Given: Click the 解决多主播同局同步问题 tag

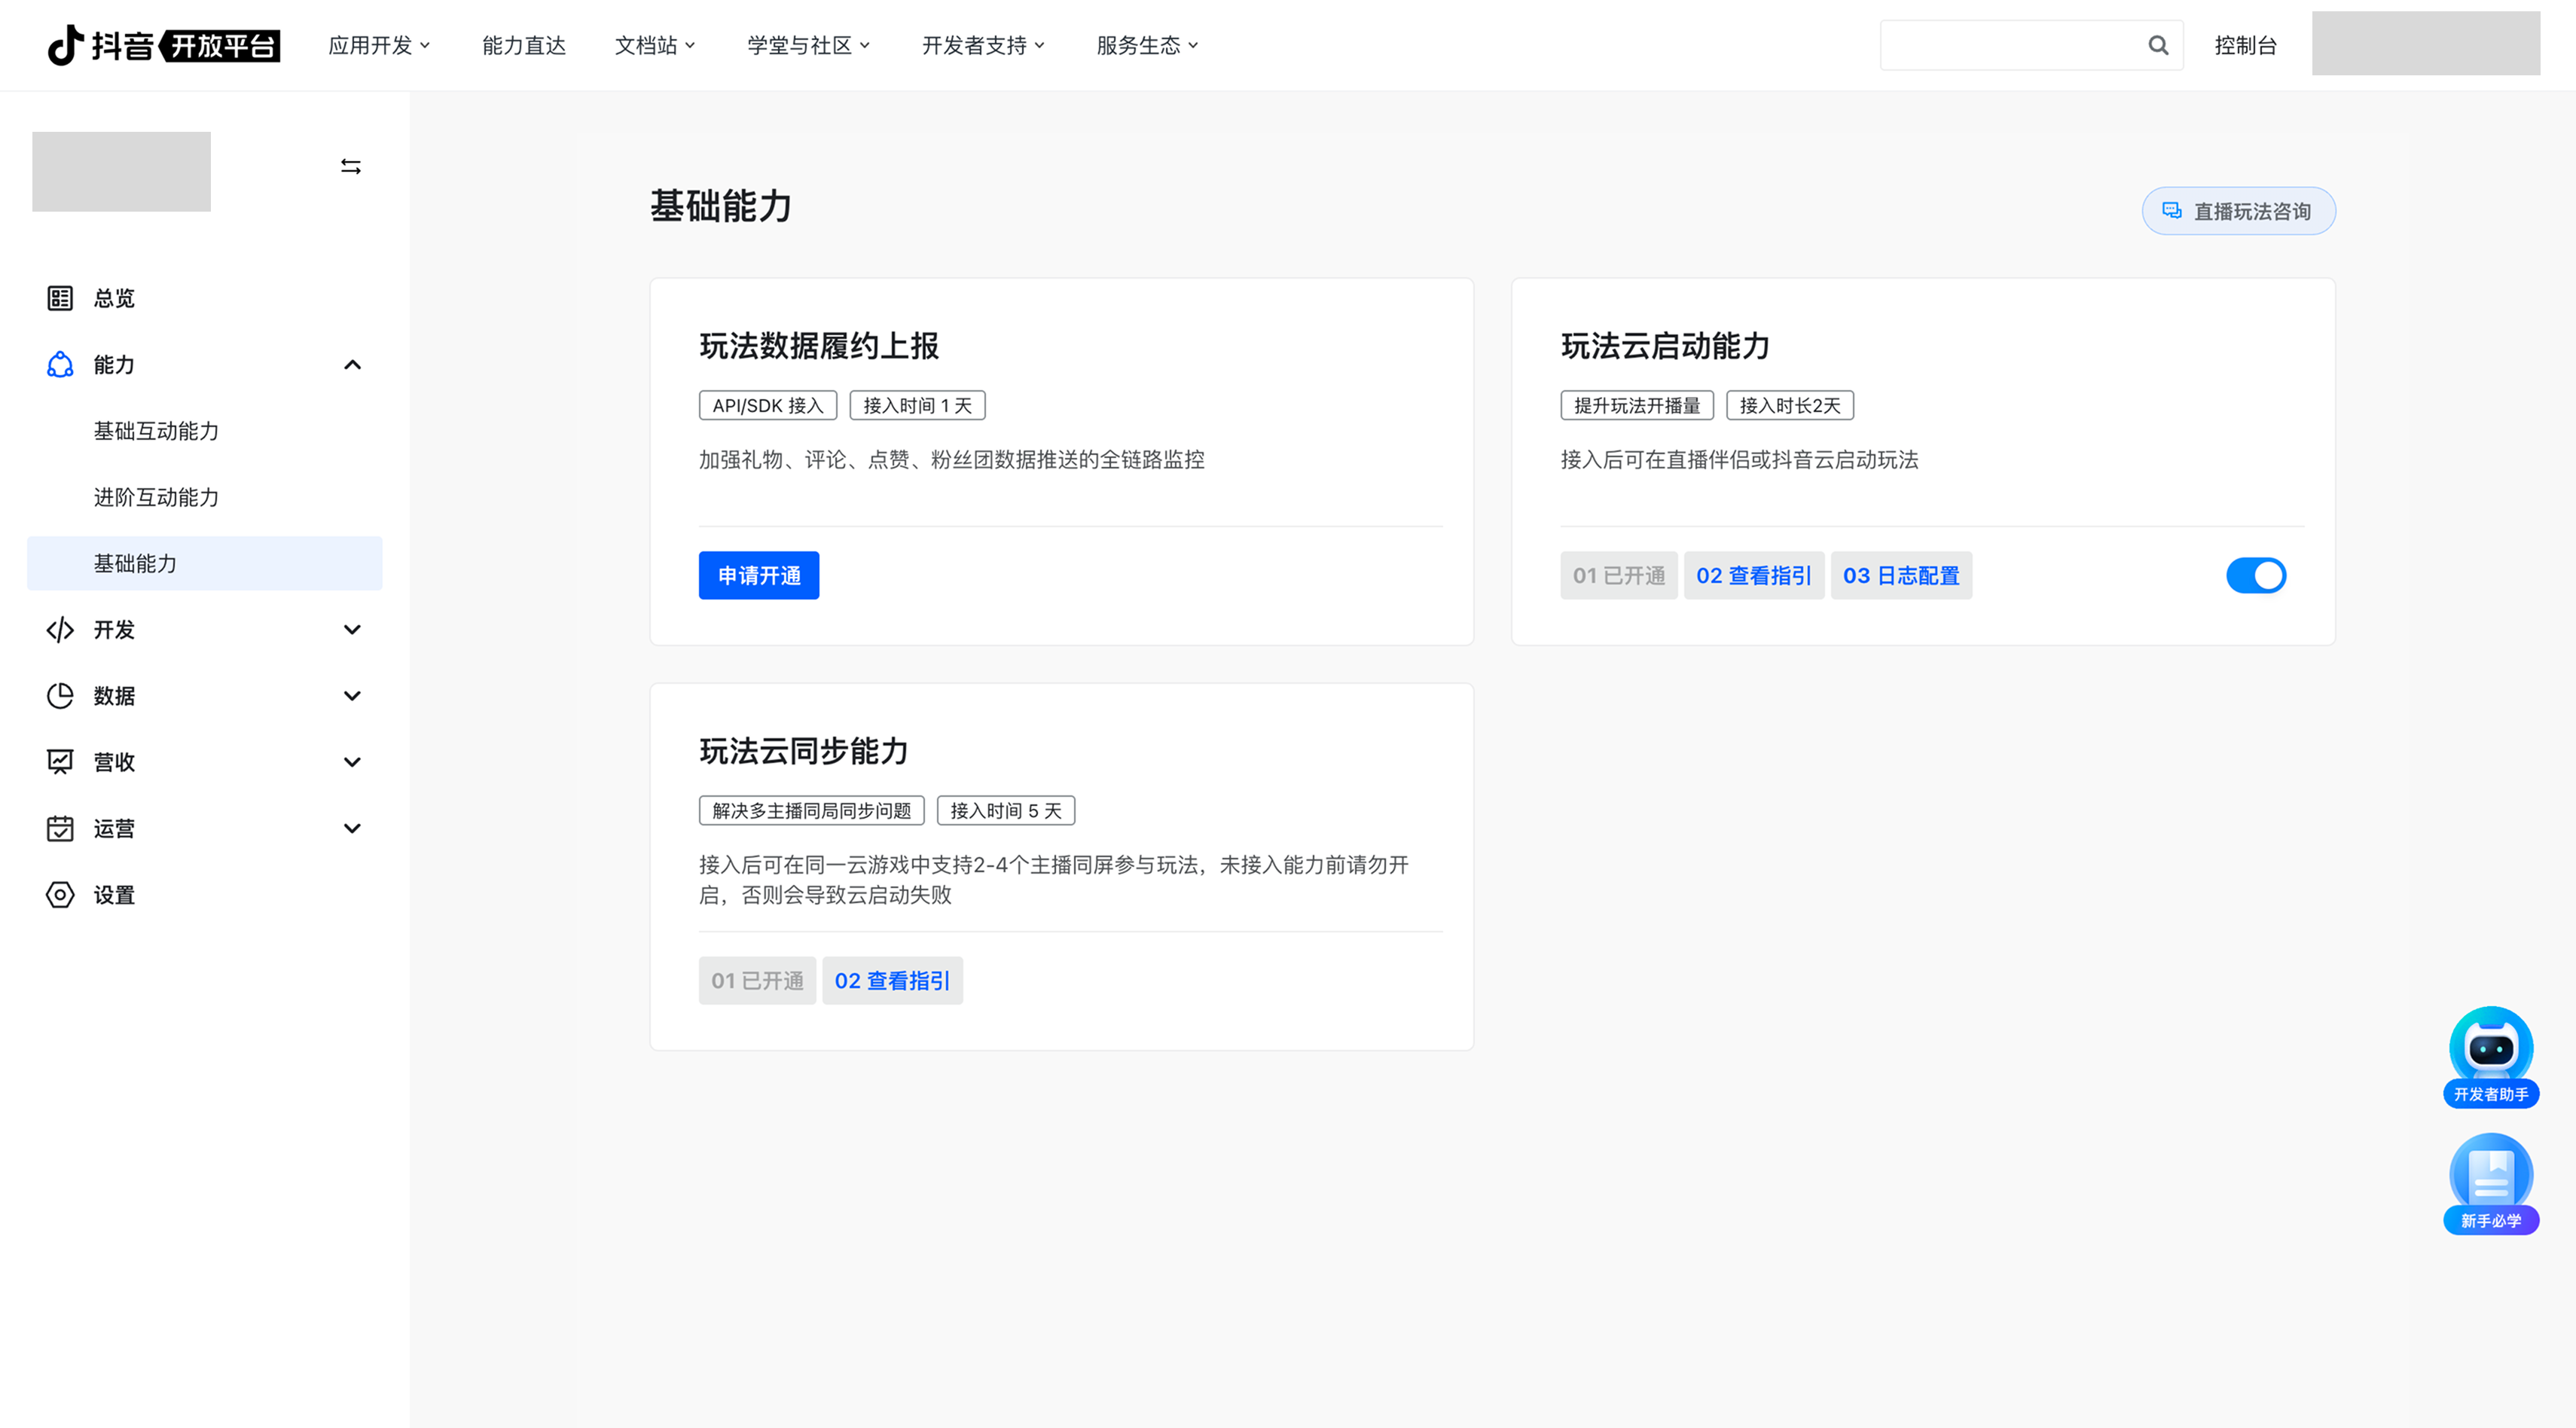Looking at the screenshot, I should pyautogui.click(x=811, y=810).
